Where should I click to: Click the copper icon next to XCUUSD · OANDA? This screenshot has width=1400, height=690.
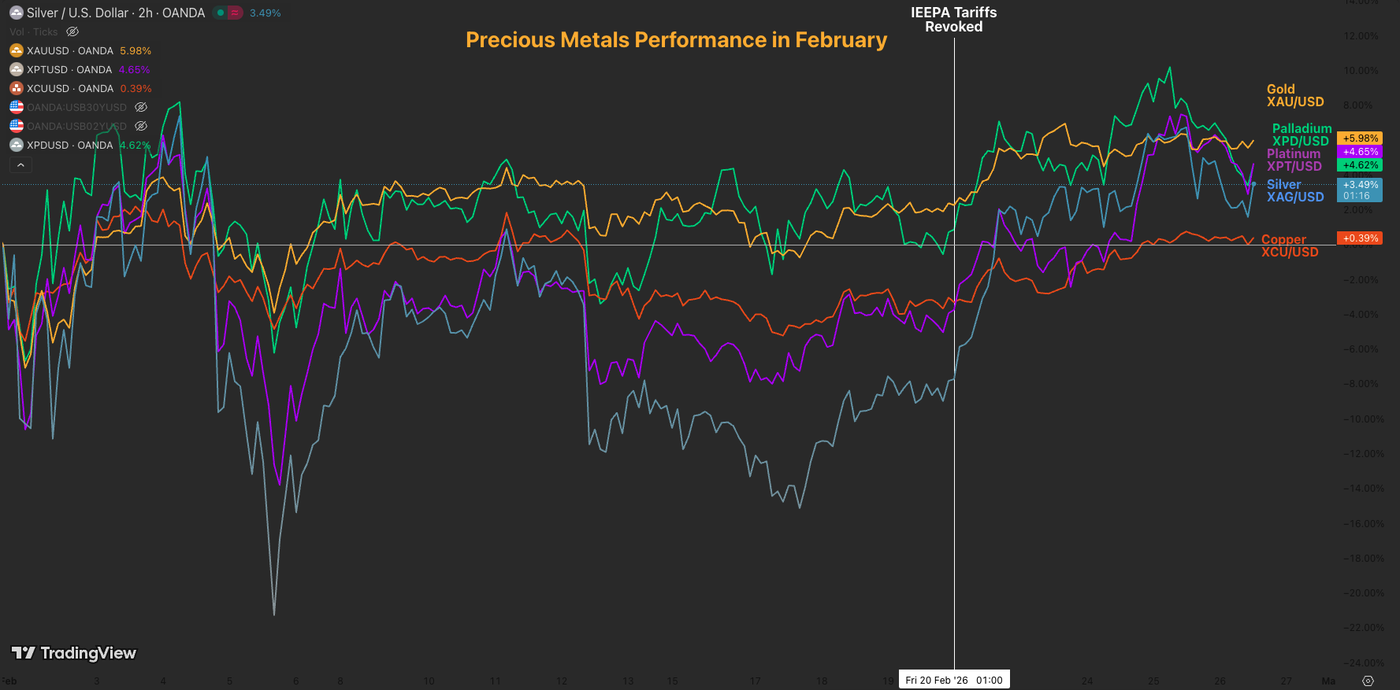(16, 88)
